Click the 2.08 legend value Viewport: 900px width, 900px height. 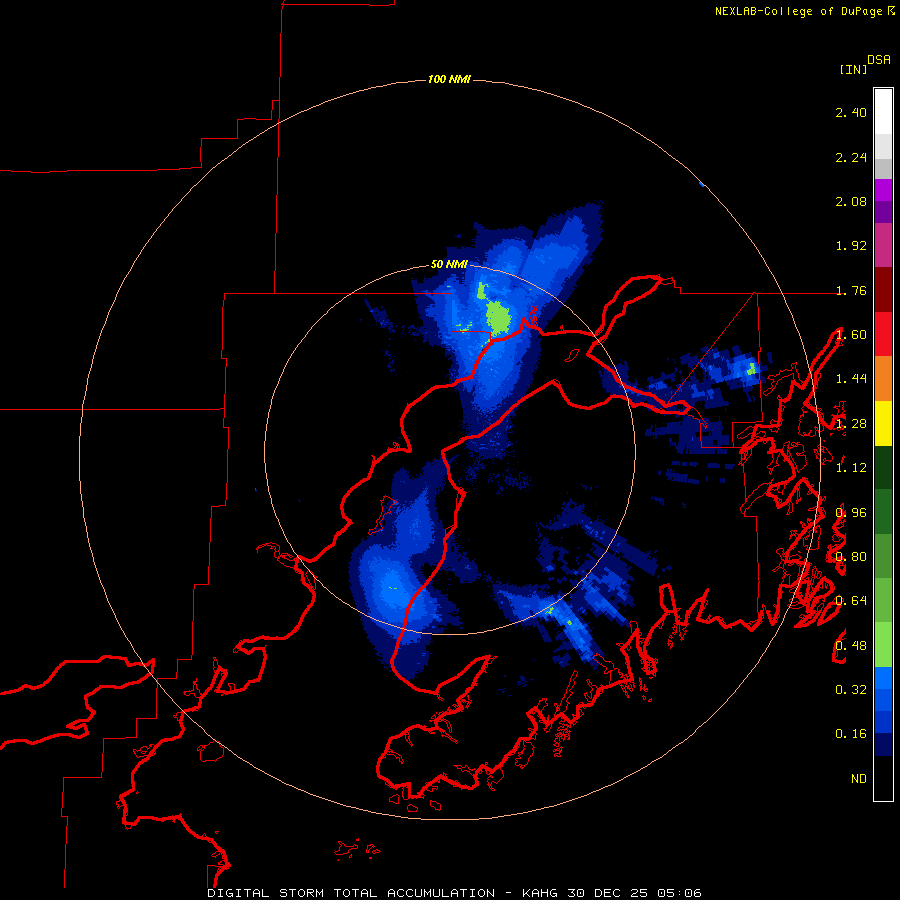point(851,201)
